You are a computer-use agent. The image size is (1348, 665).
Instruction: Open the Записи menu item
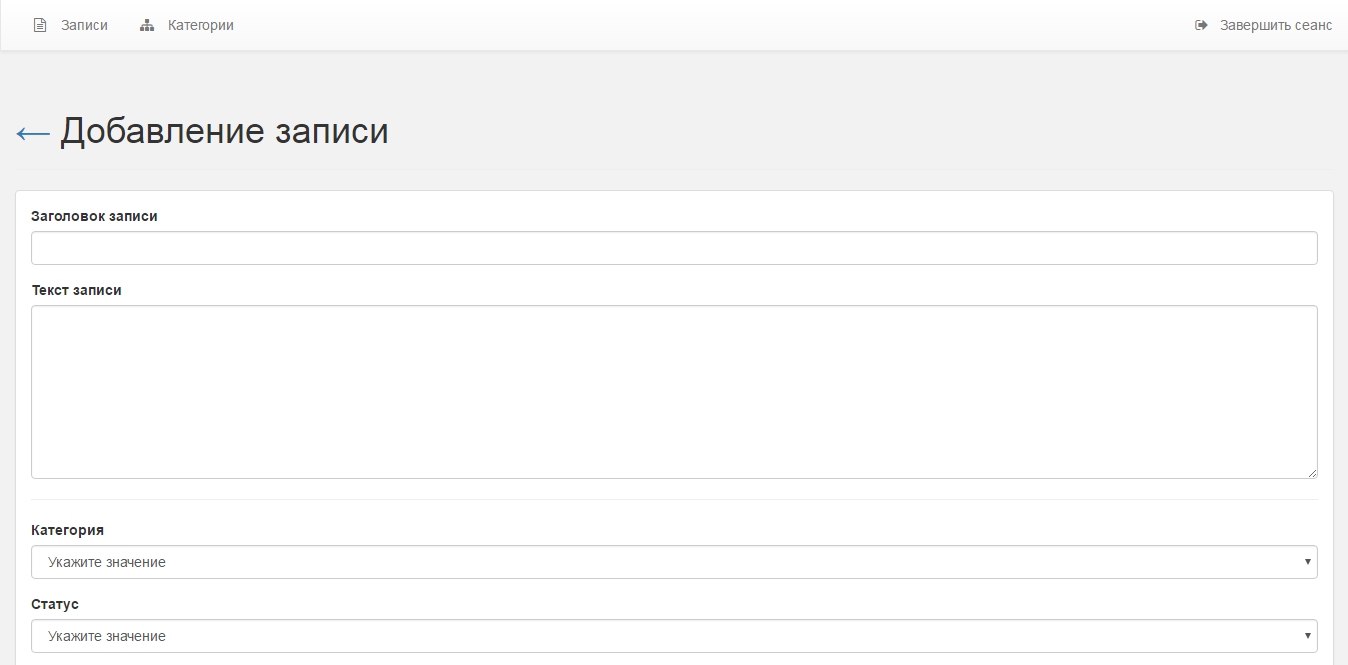point(84,25)
